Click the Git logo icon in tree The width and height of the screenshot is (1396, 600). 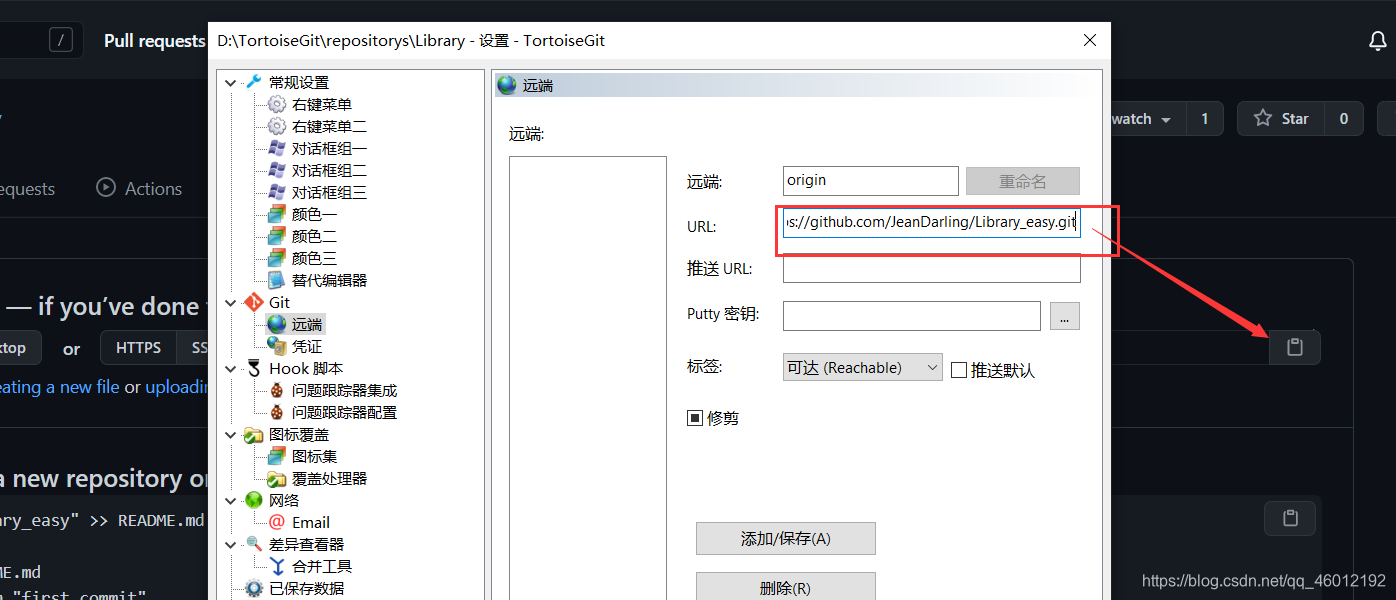click(x=254, y=302)
